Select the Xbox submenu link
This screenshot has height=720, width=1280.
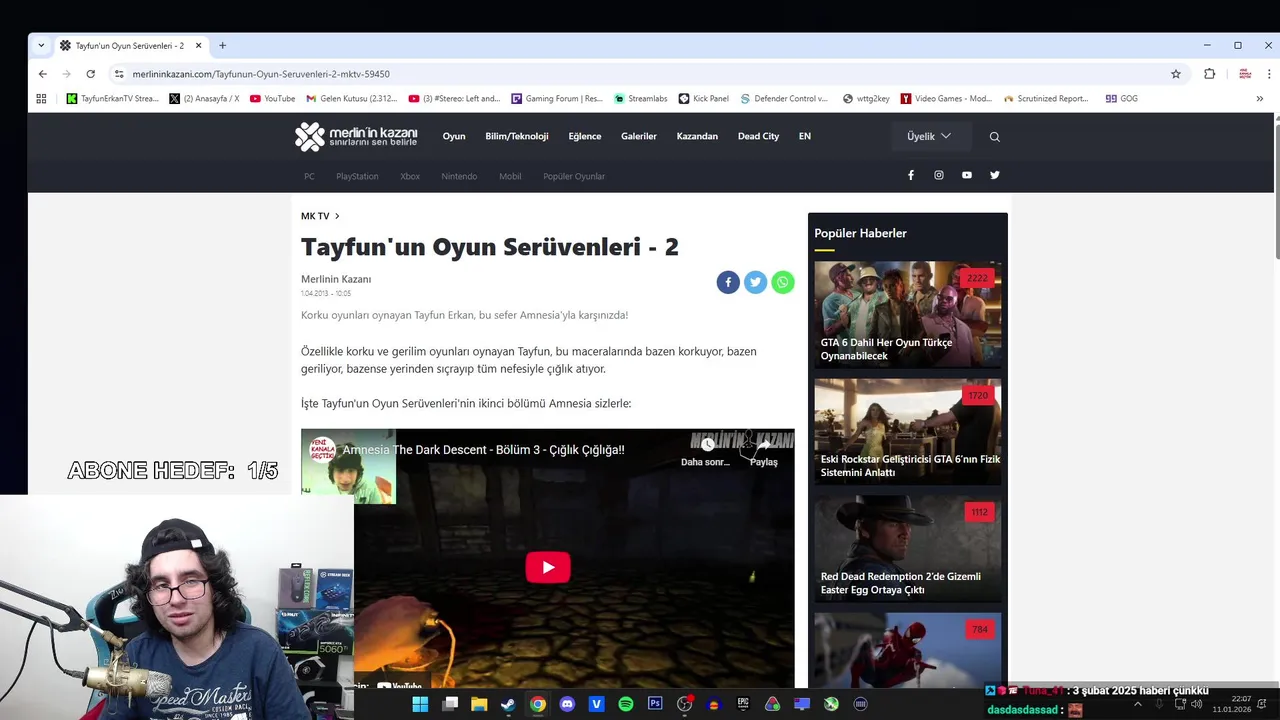click(x=410, y=177)
